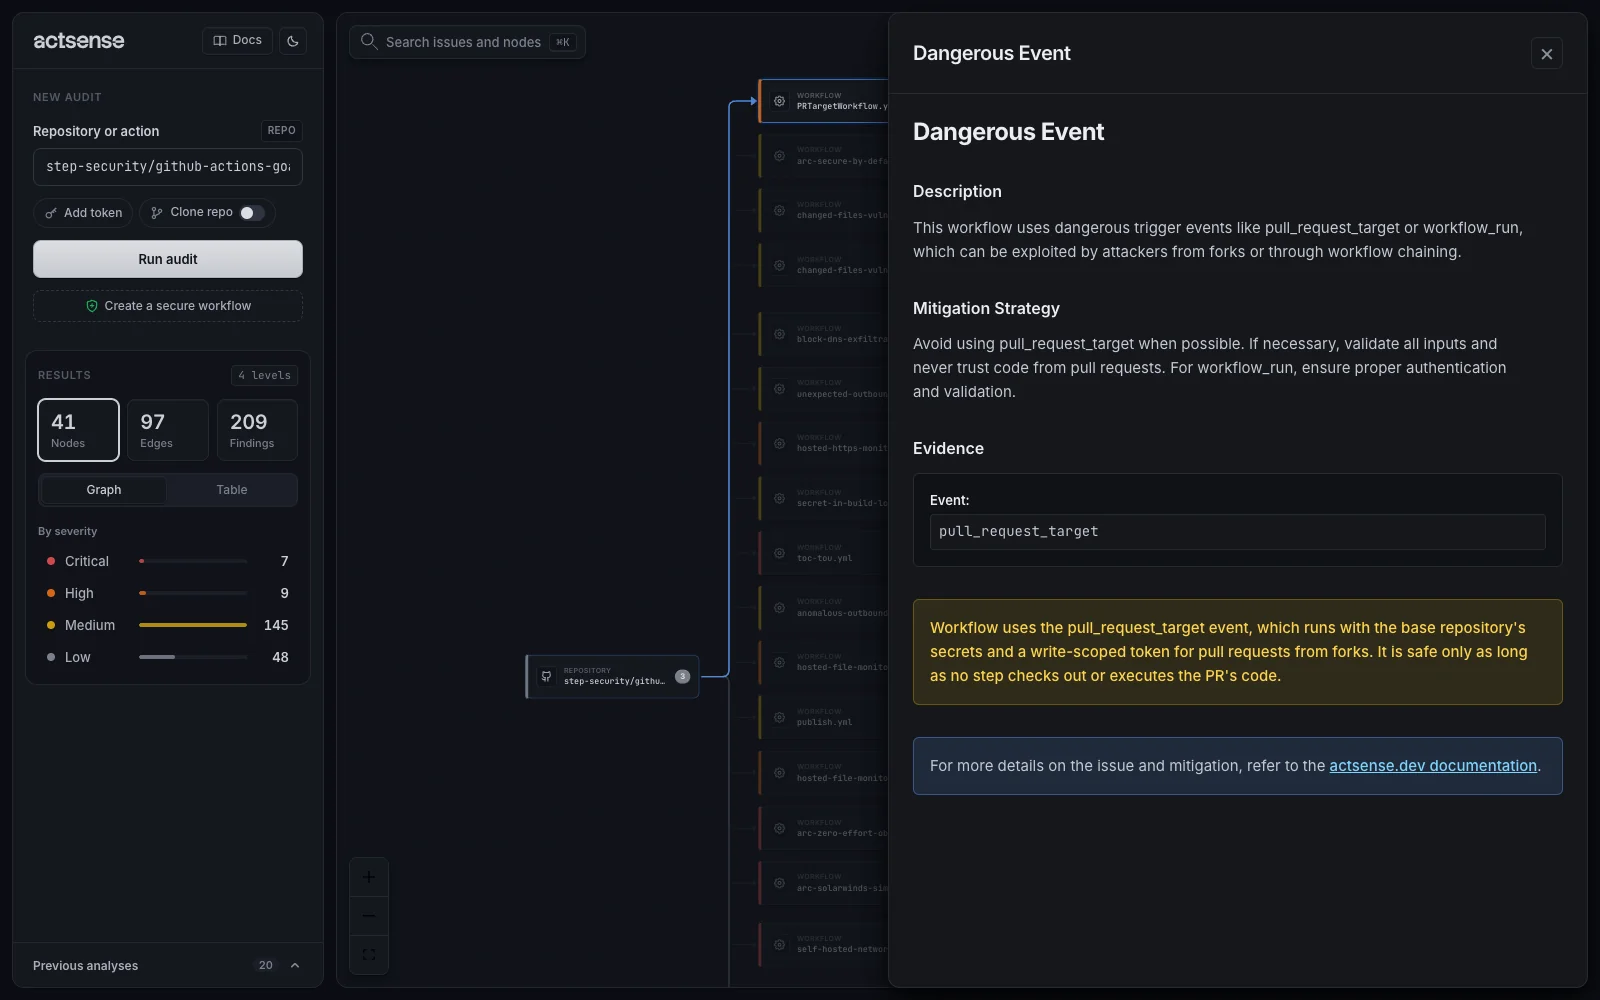Screen dimensions: 1600x1000
Task: Close the Dangerous Event panel
Action: click(1546, 54)
